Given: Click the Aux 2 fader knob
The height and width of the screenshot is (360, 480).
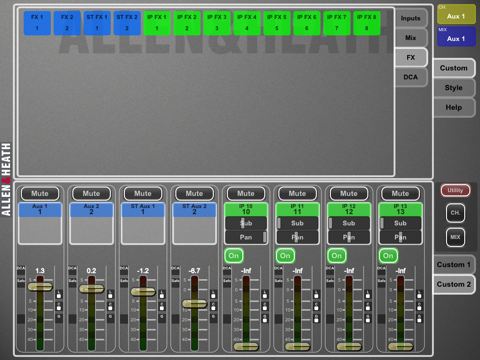Looking at the screenshot, I should click(91, 289).
